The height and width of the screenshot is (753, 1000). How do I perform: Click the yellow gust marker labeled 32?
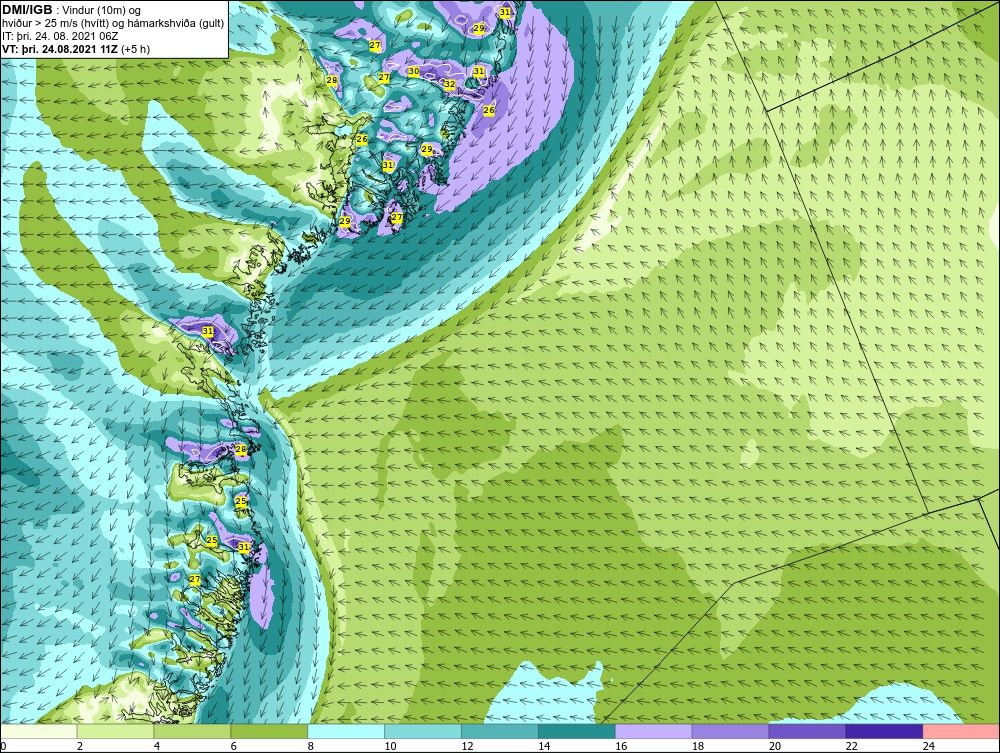click(450, 84)
